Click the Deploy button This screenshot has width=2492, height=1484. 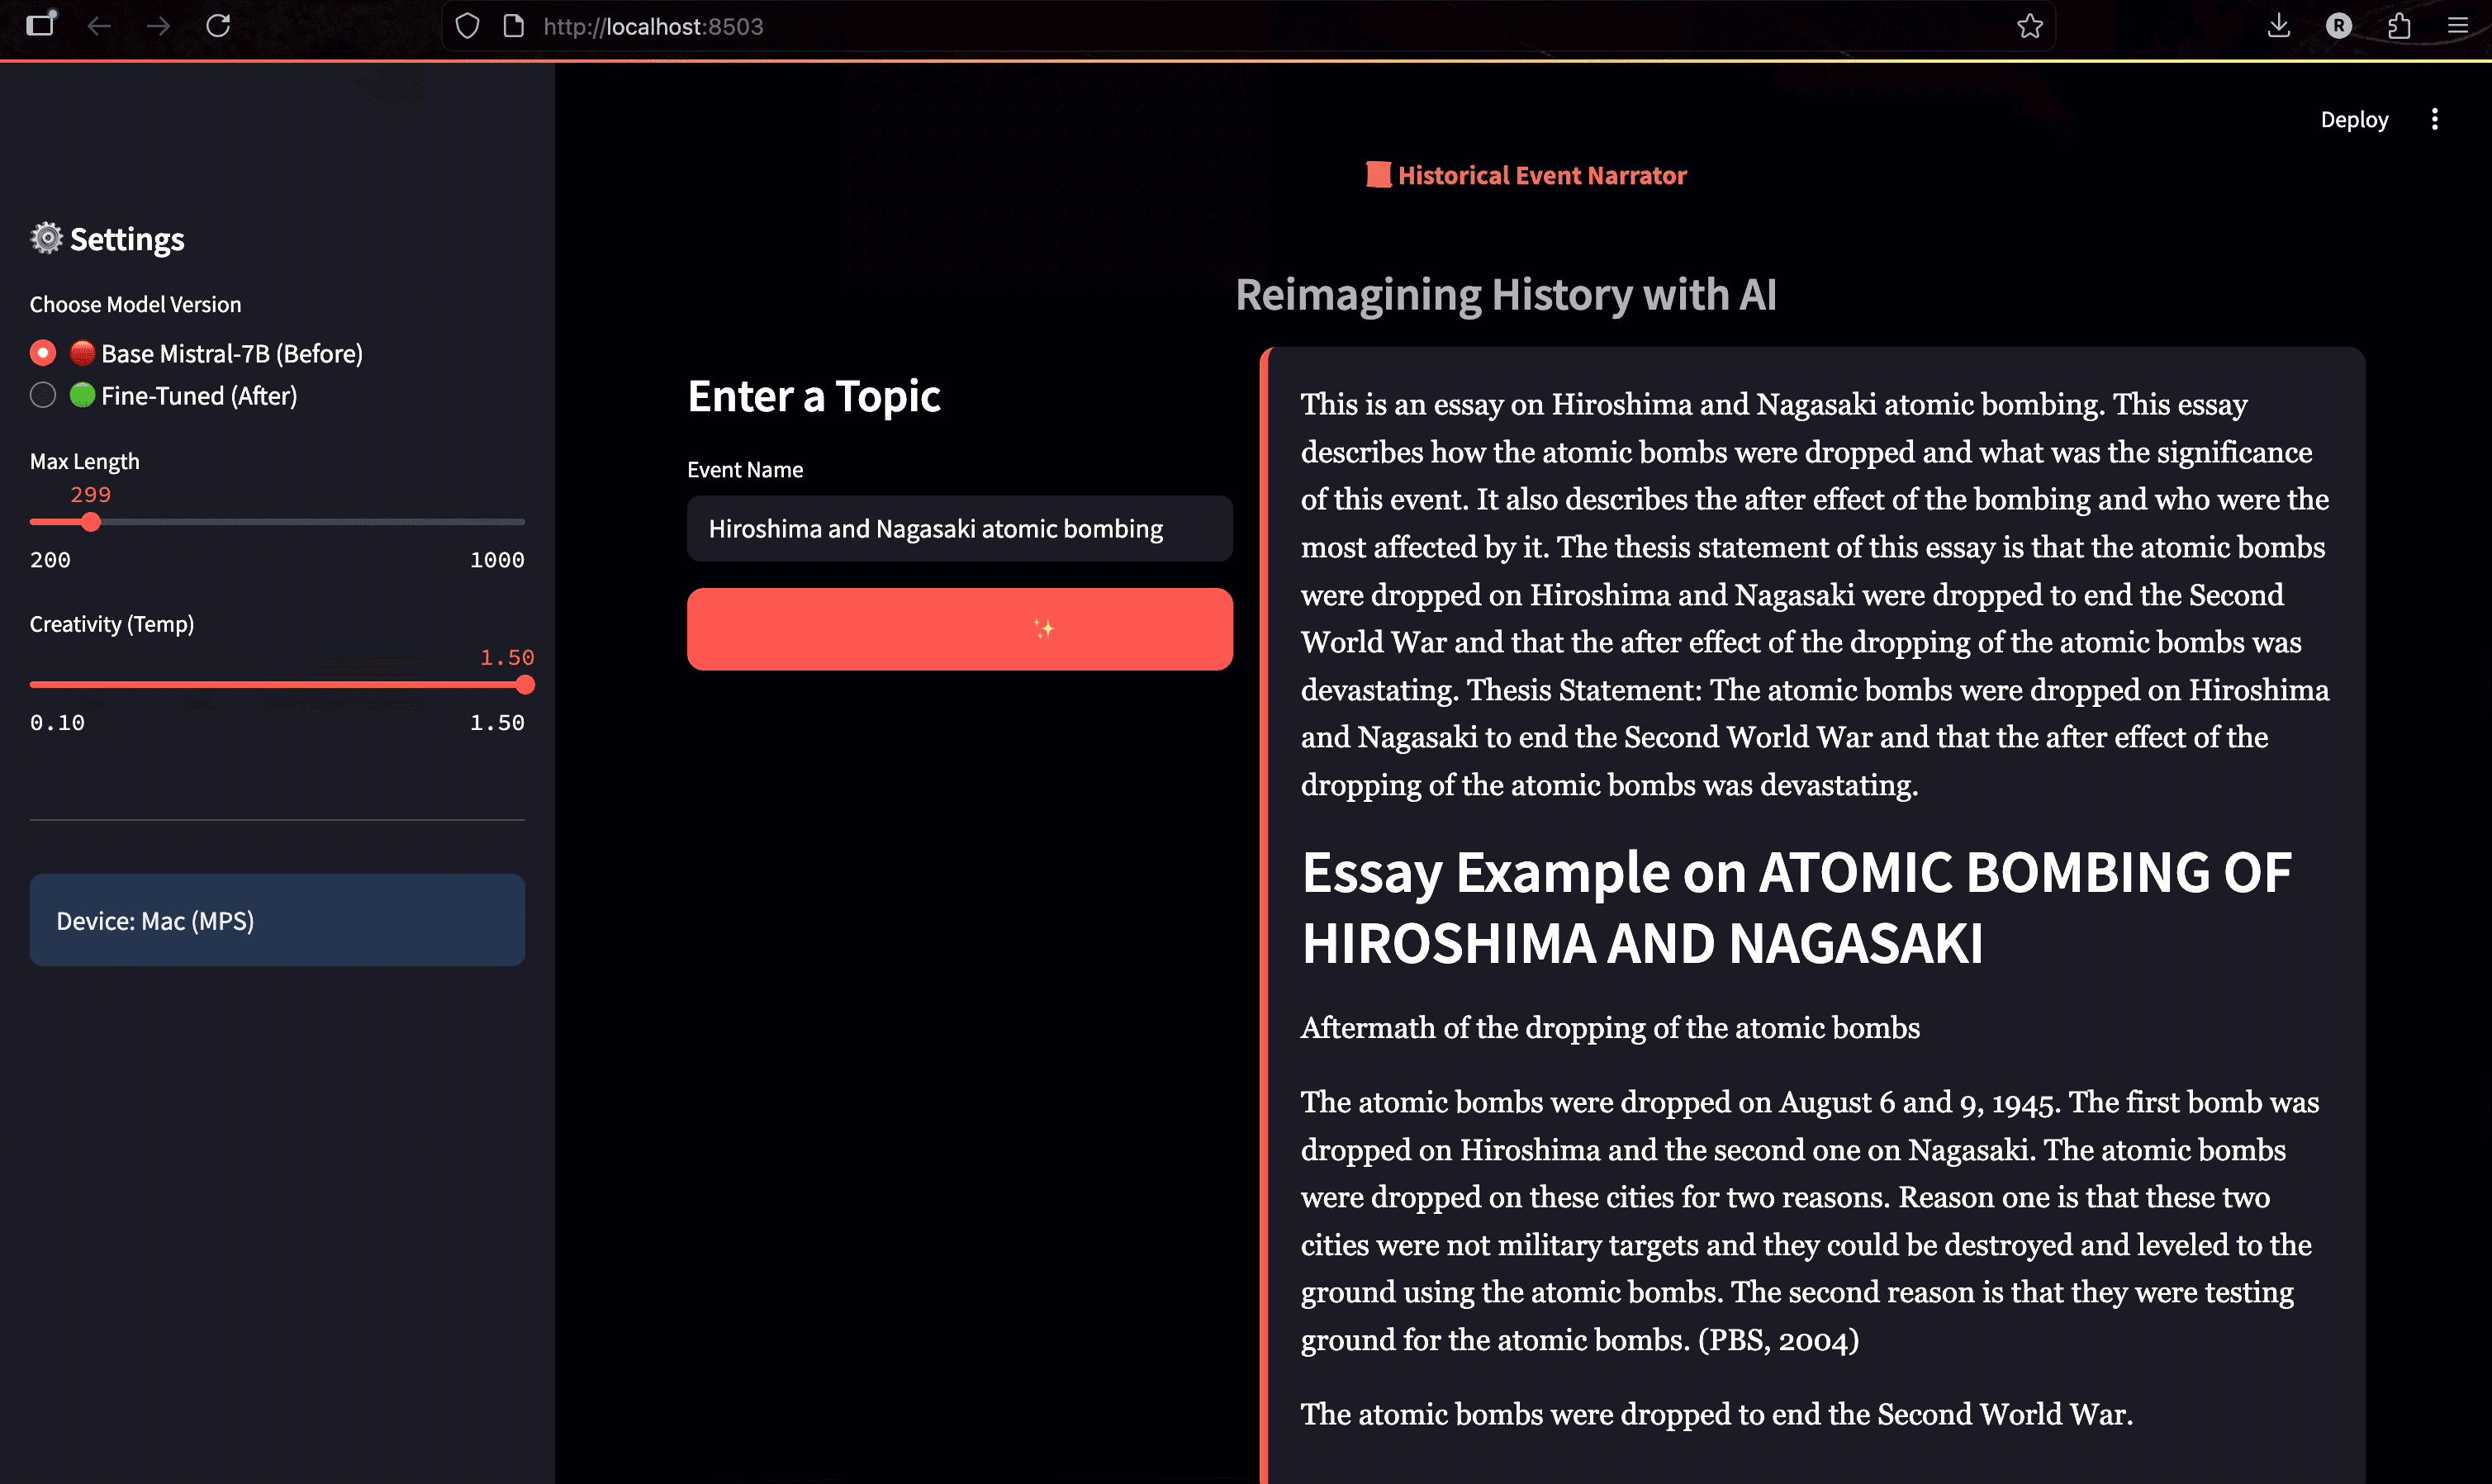pos(2354,119)
